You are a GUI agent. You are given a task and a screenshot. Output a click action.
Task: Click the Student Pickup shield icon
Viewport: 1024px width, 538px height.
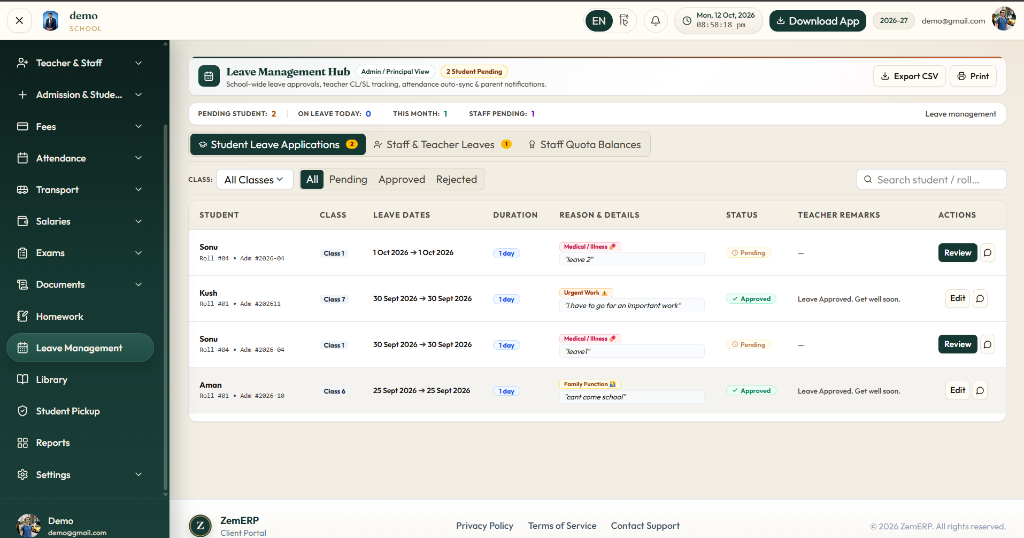[x=22, y=411]
